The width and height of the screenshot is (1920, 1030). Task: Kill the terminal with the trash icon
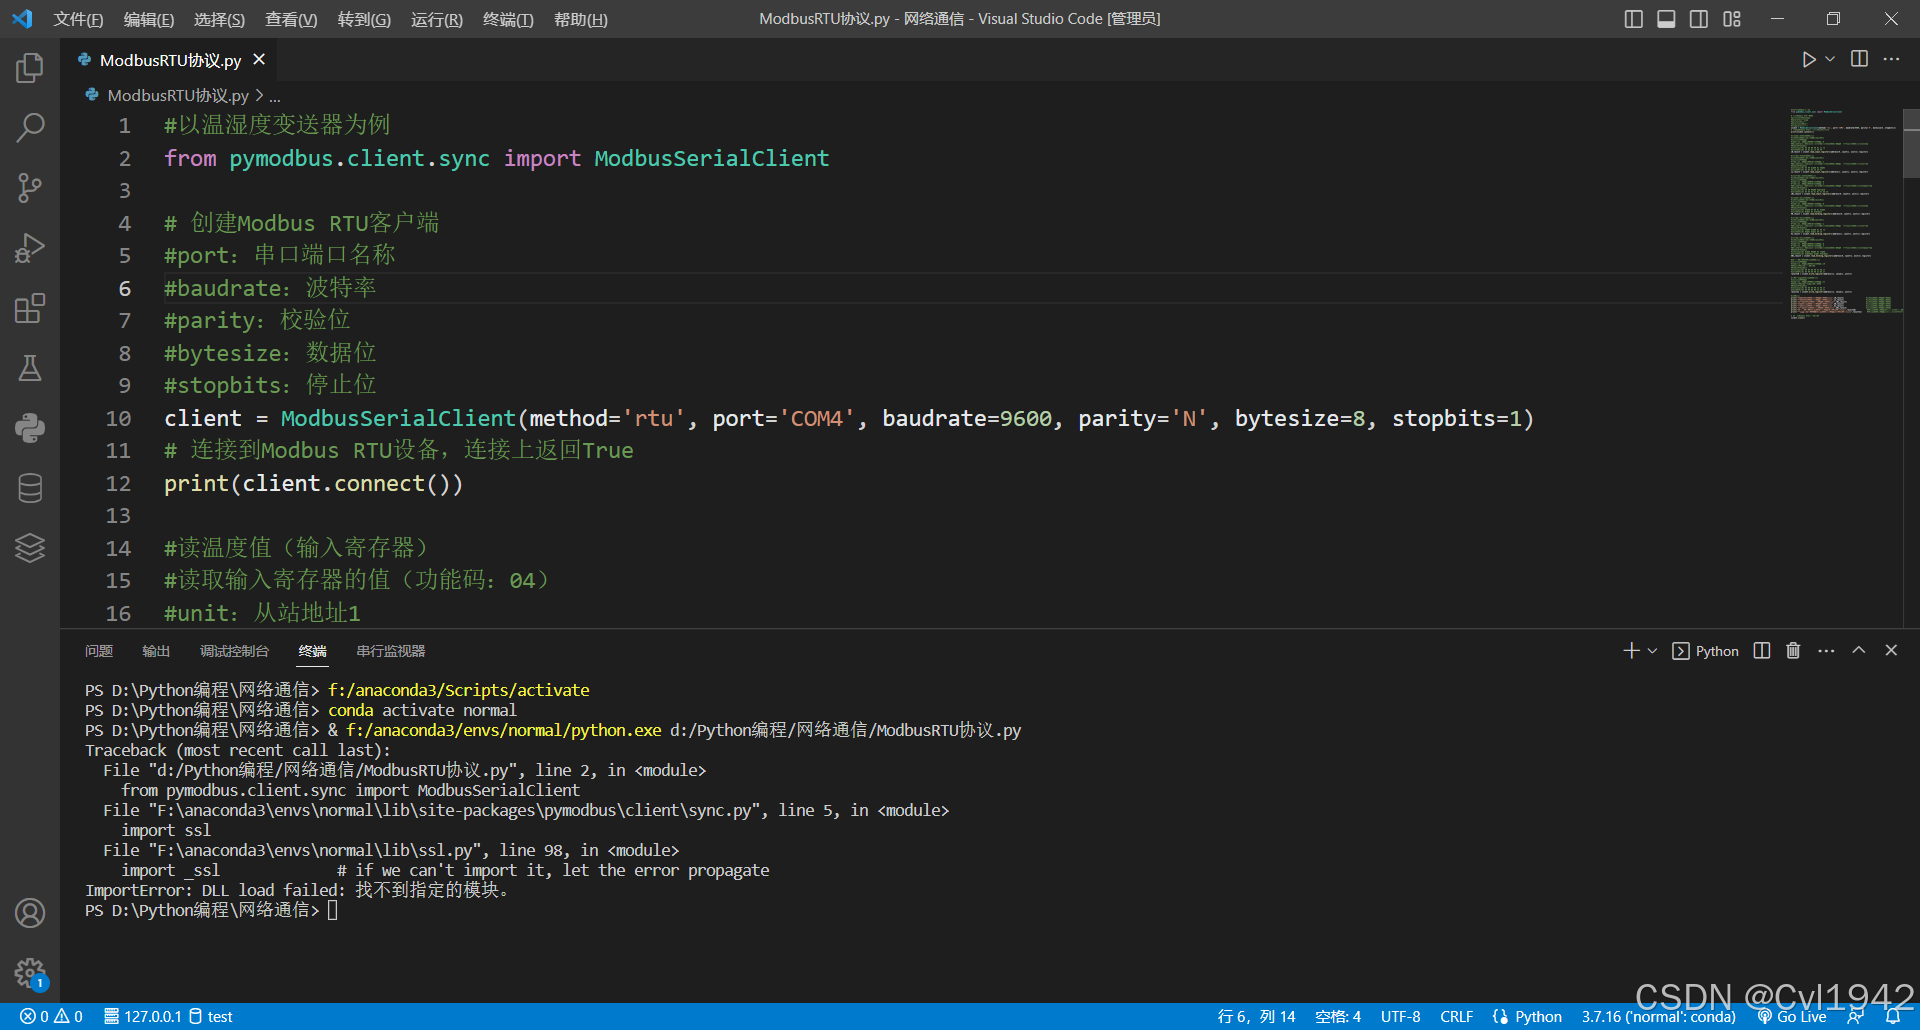click(x=1792, y=650)
